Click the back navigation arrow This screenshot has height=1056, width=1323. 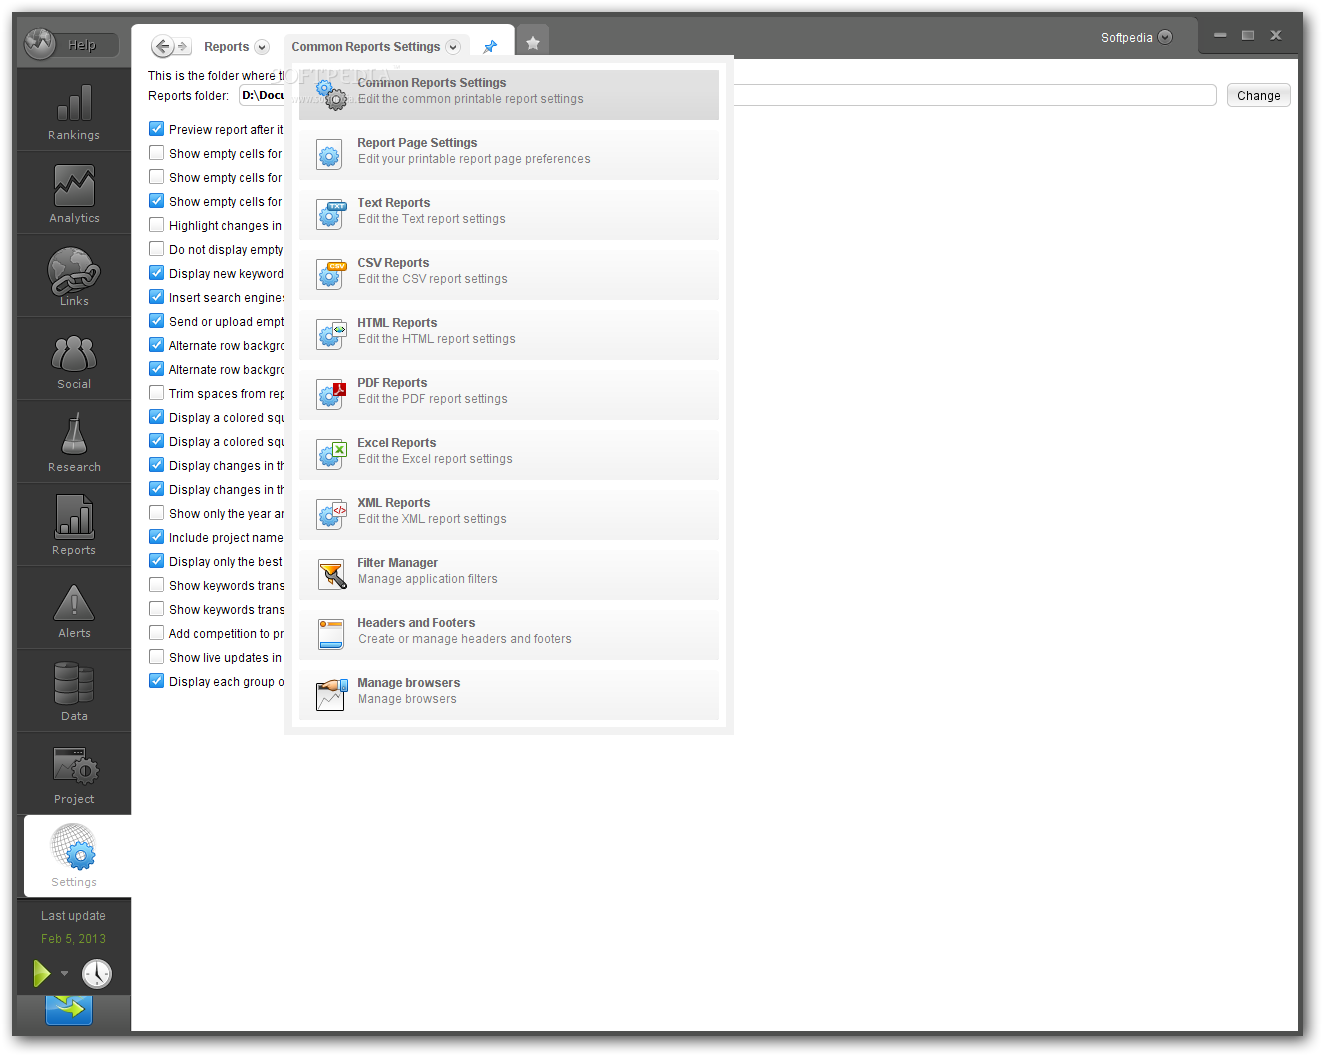click(x=162, y=46)
